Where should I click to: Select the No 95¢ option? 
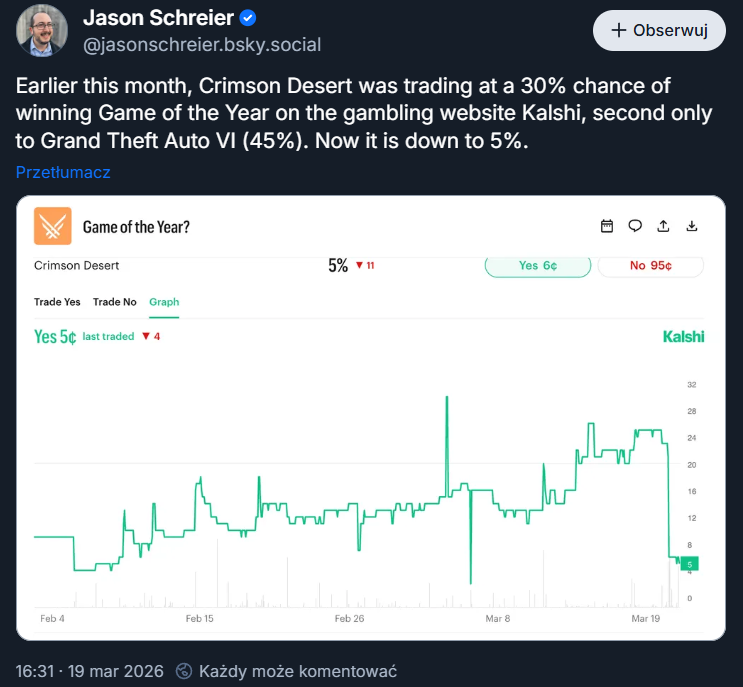point(650,265)
